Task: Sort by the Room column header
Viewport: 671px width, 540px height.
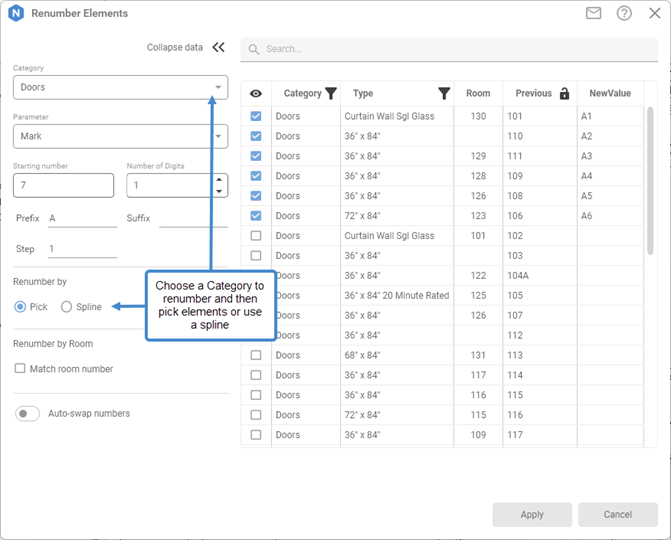Action: pyautogui.click(x=478, y=93)
